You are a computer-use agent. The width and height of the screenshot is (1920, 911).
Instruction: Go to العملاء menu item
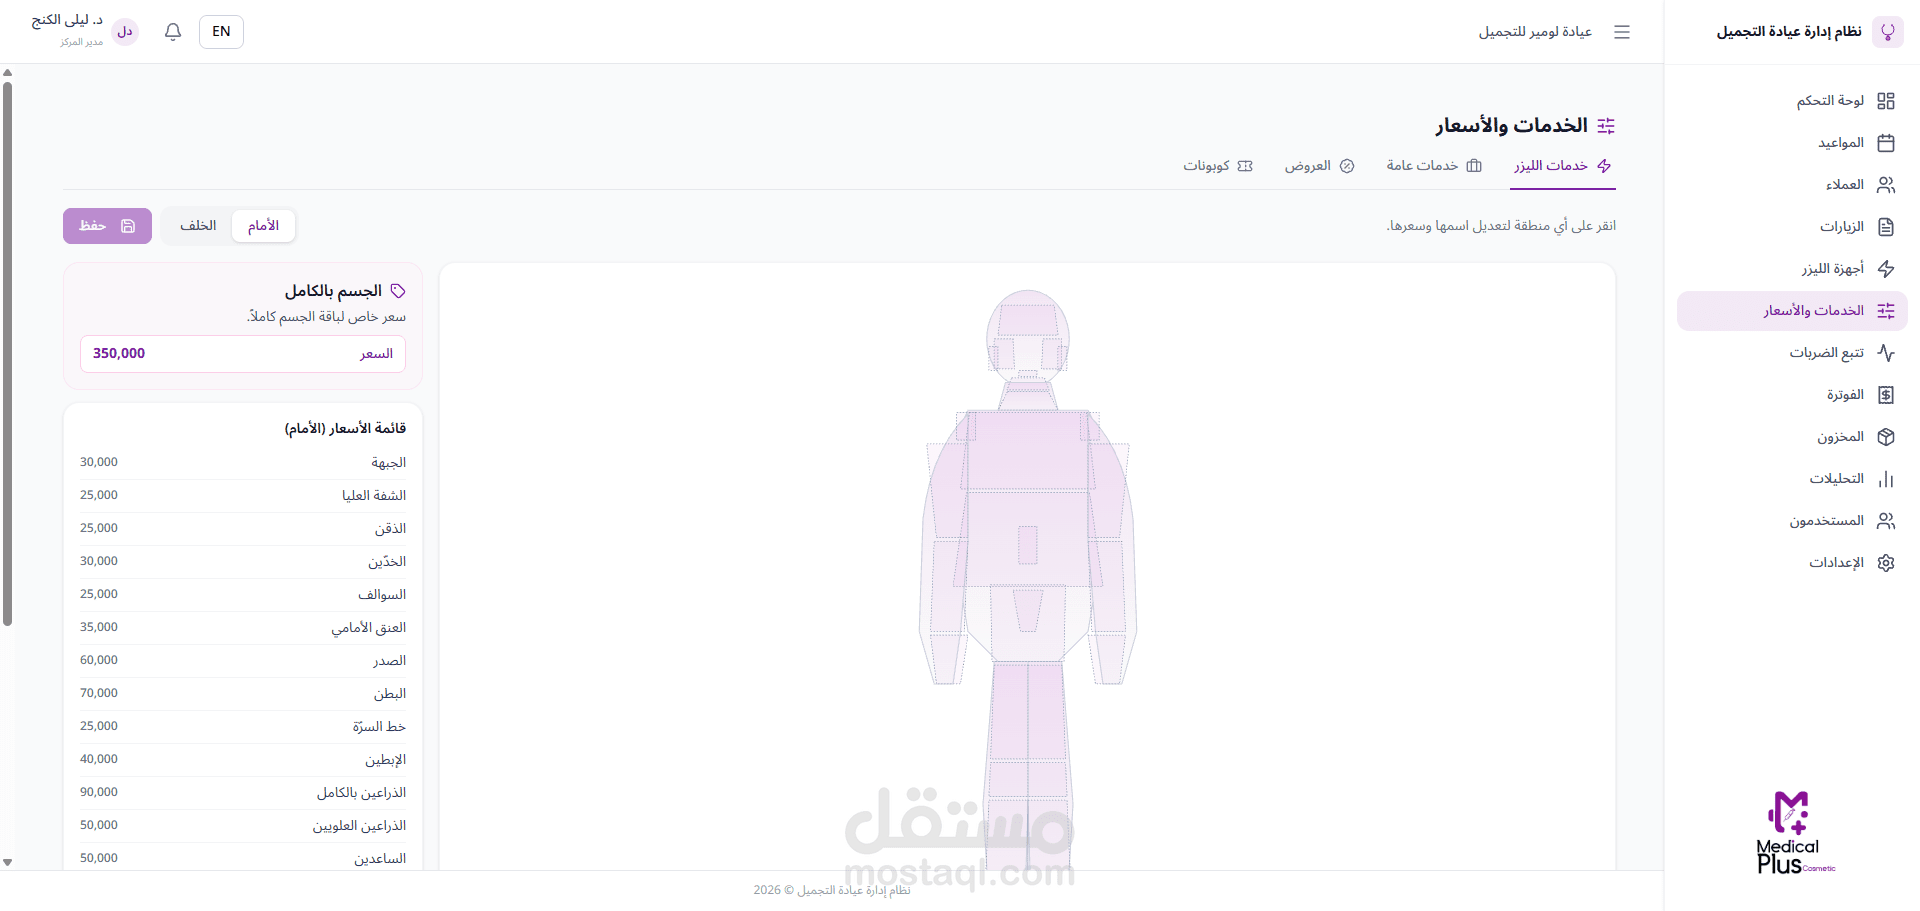1792,185
